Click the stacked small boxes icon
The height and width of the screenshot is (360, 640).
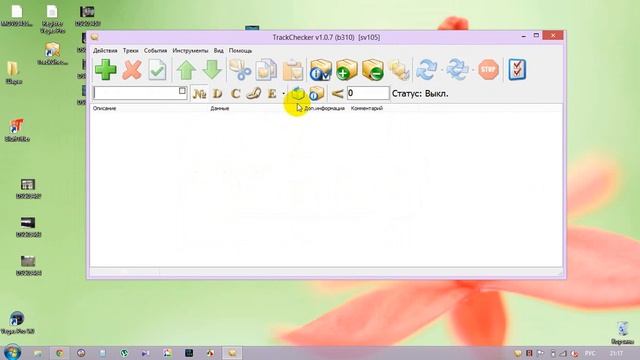coord(399,70)
